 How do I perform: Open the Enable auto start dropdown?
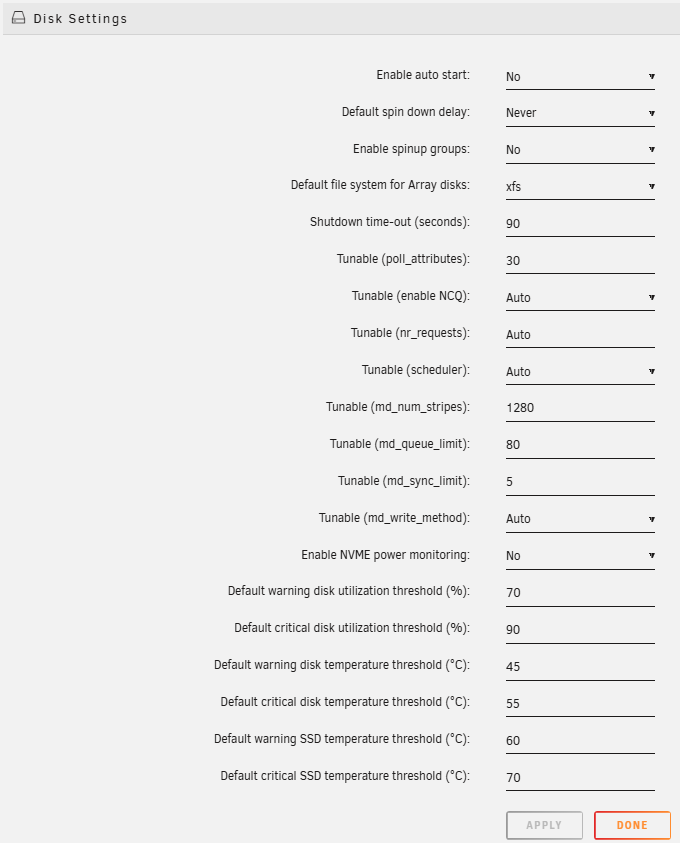tap(580, 76)
